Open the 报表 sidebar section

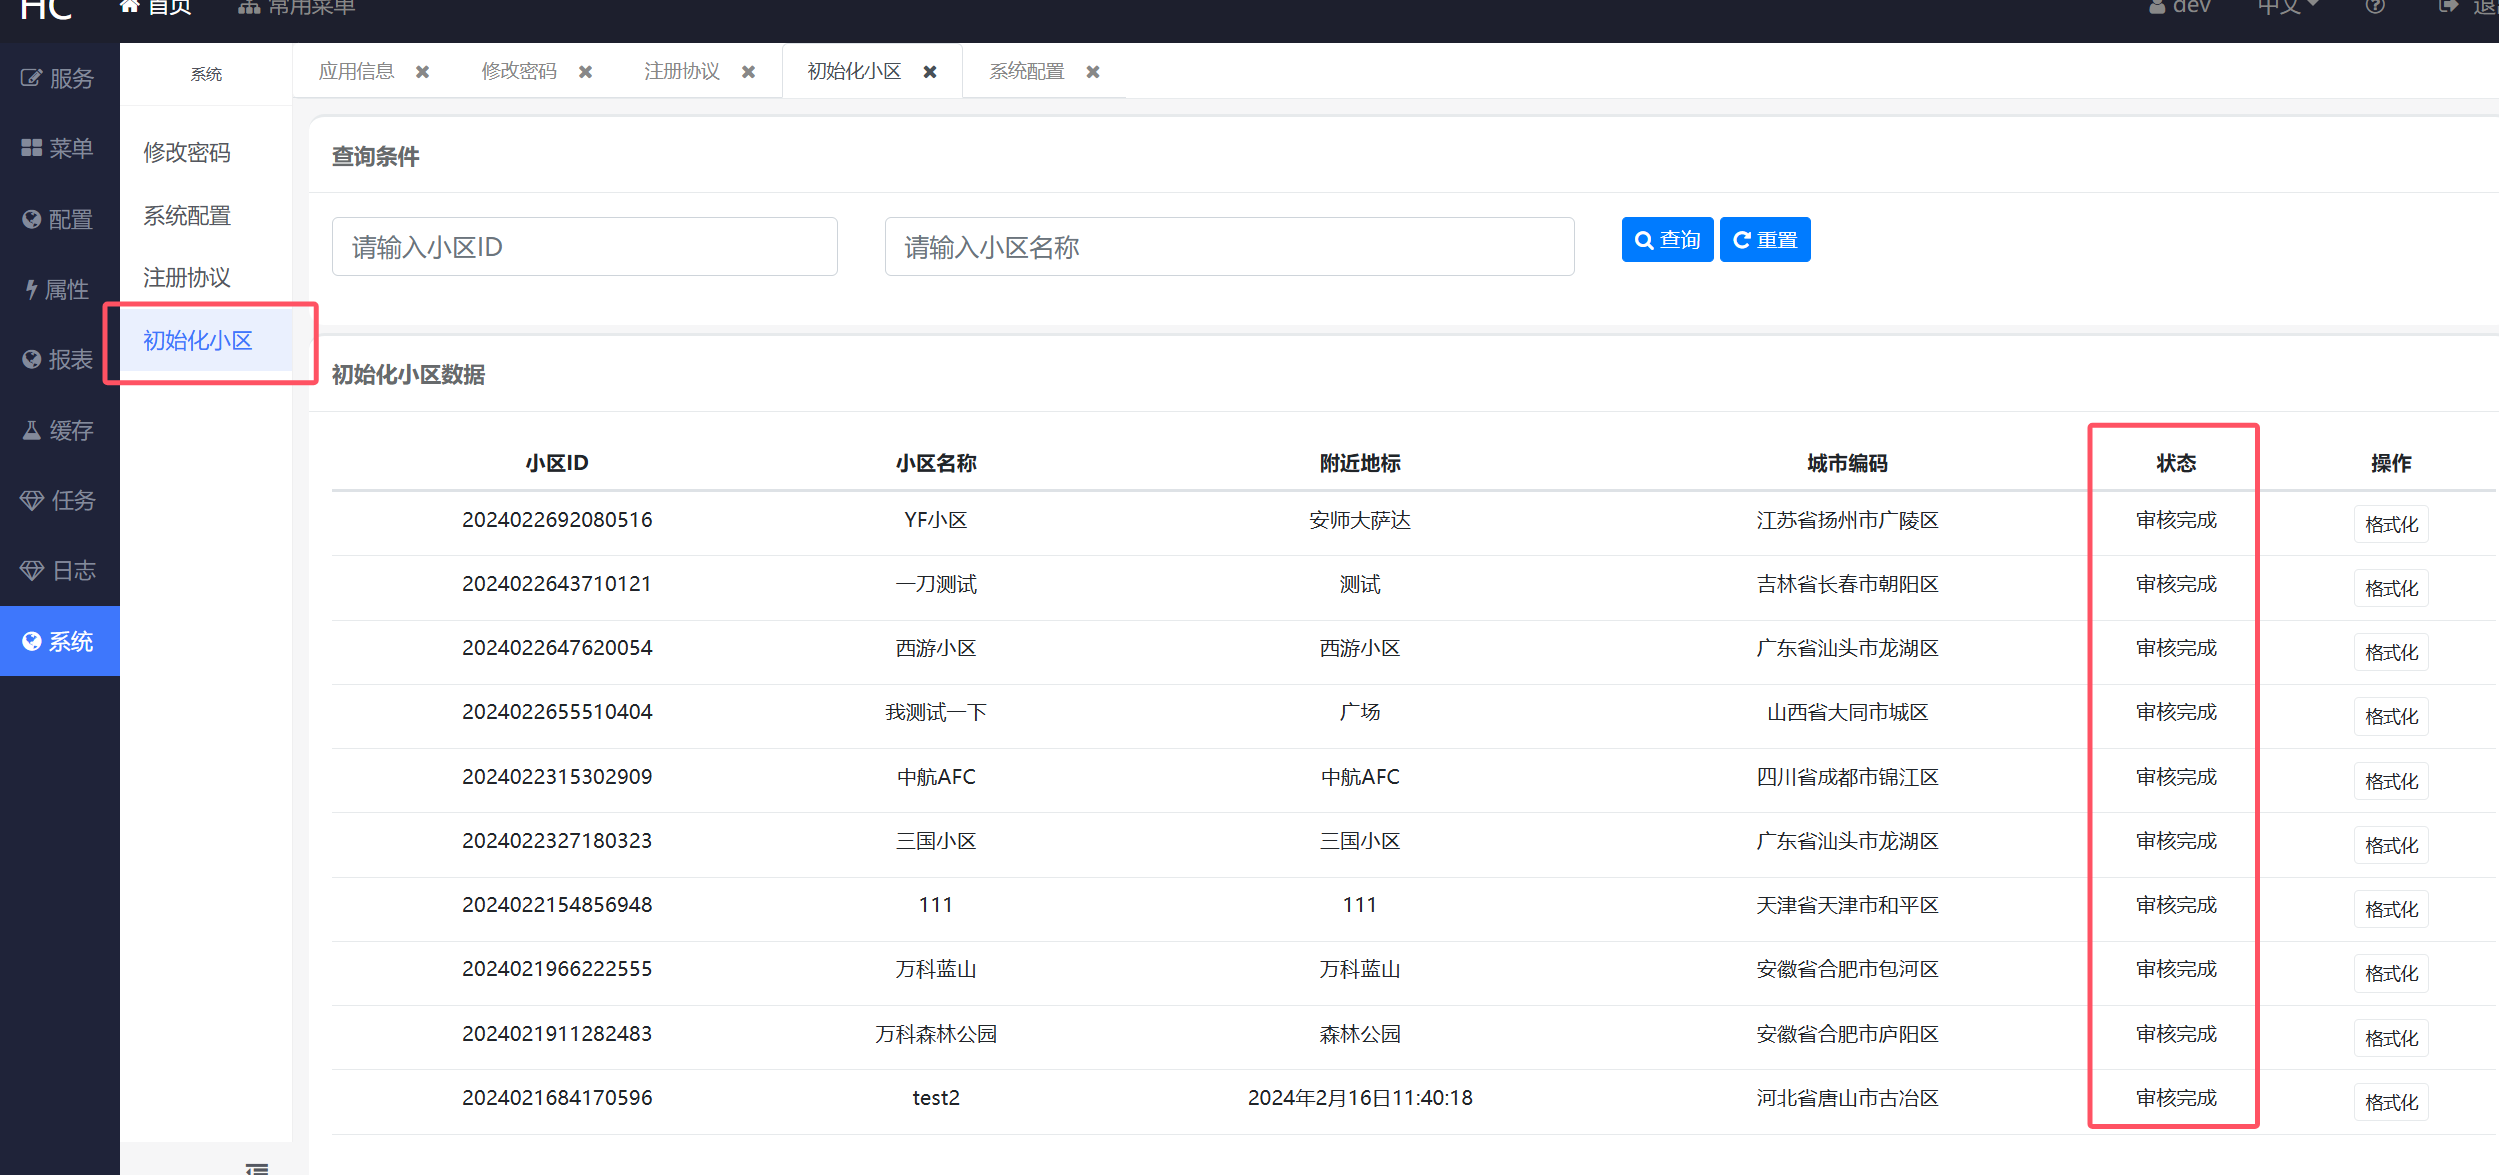pyautogui.click(x=59, y=359)
